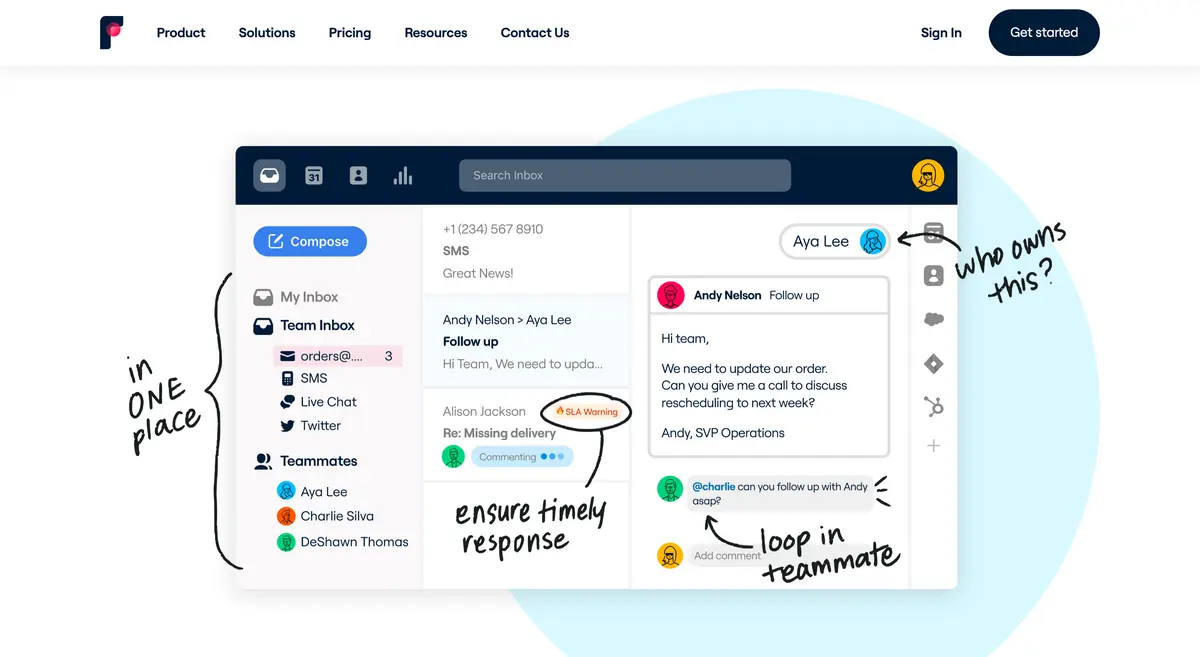Screen dimensions: 1200x657
Task: Click the Search Inbox field
Action: (624, 175)
